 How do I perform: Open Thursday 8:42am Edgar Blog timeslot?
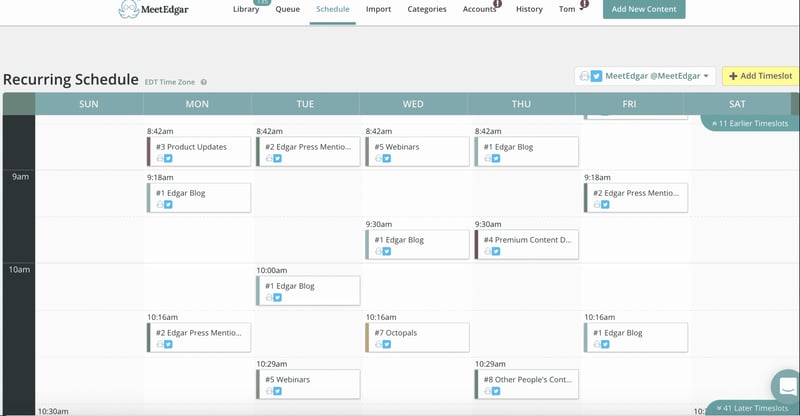[527, 152]
